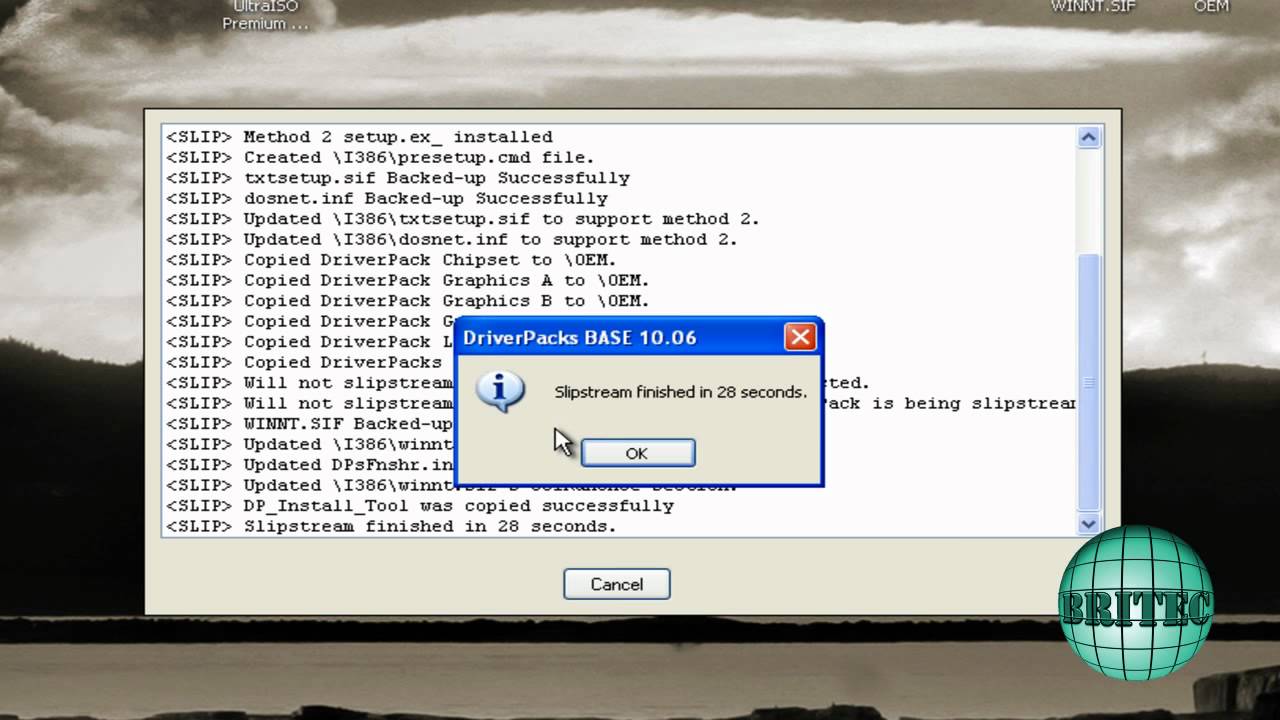
Task: Click dialog message 'Slipstream finished in 28 seconds.'
Action: [x=680, y=392]
